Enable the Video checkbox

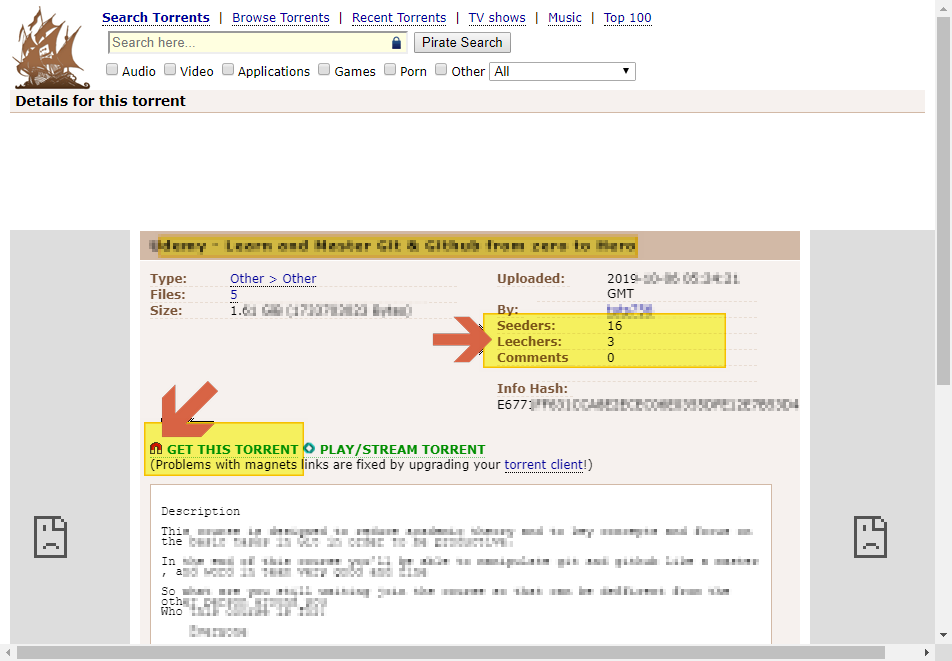click(x=170, y=69)
